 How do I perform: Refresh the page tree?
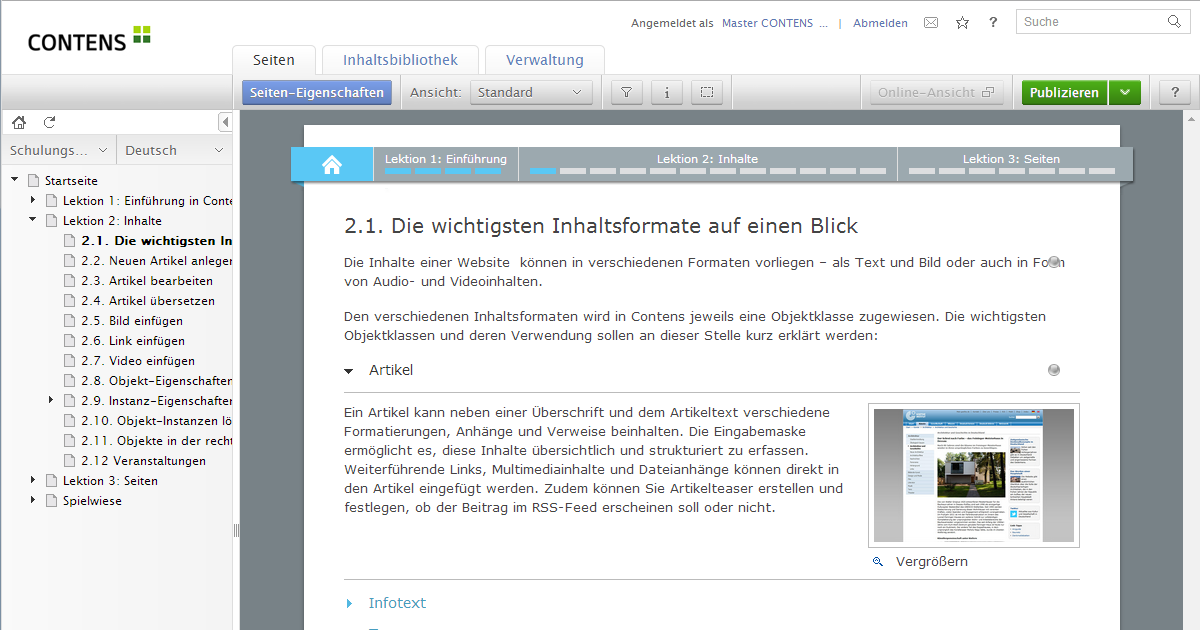click(49, 122)
